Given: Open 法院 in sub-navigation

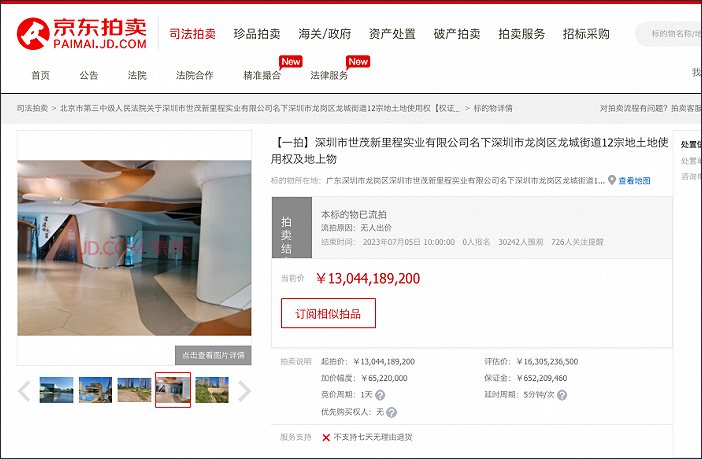Looking at the screenshot, I should pos(137,75).
